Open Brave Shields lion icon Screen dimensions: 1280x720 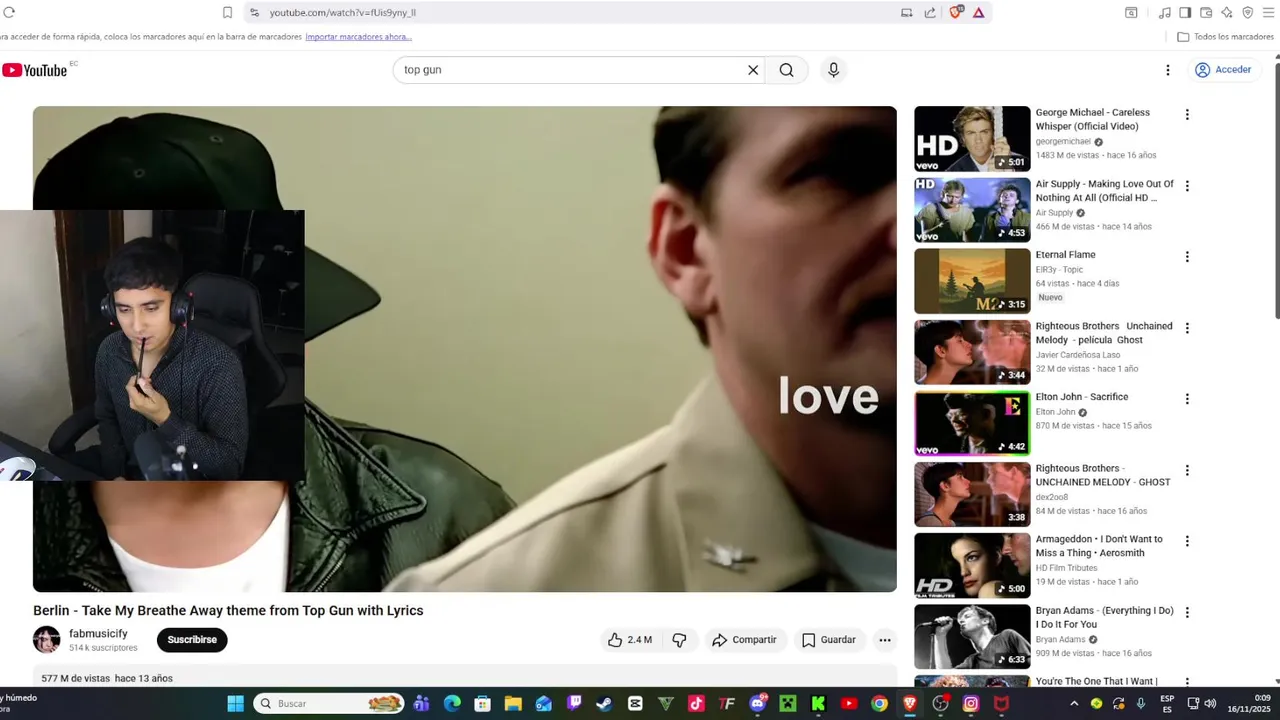[956, 12]
